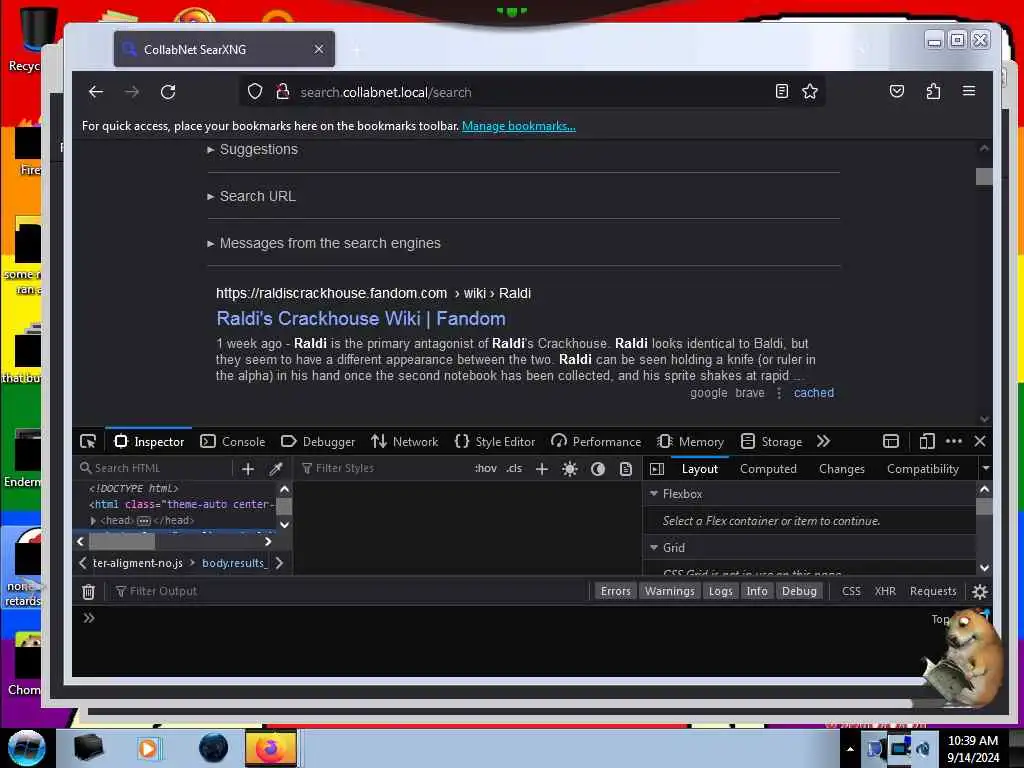Image resolution: width=1024 pixels, height=768 pixels.
Task: Toggle XHR filter in console
Action: pyautogui.click(x=885, y=591)
